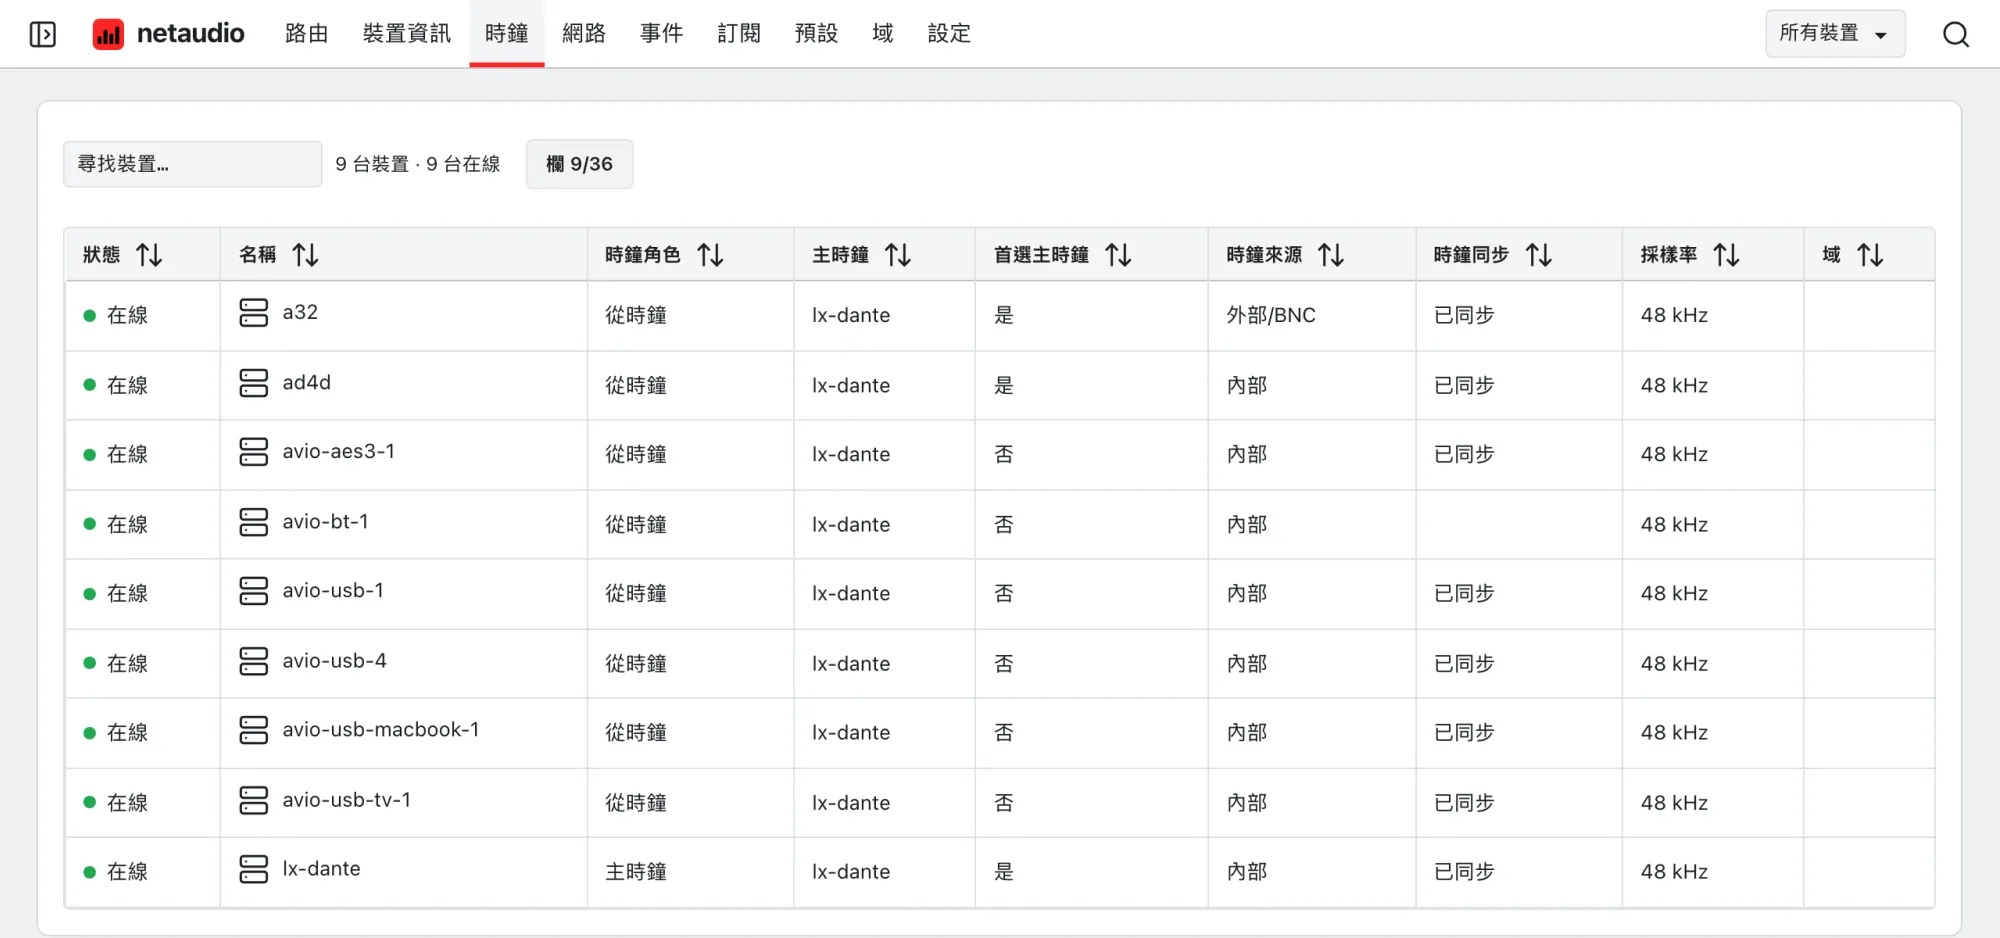Toggle the sidebar panel icon
The width and height of the screenshot is (2000, 938).
43,34
